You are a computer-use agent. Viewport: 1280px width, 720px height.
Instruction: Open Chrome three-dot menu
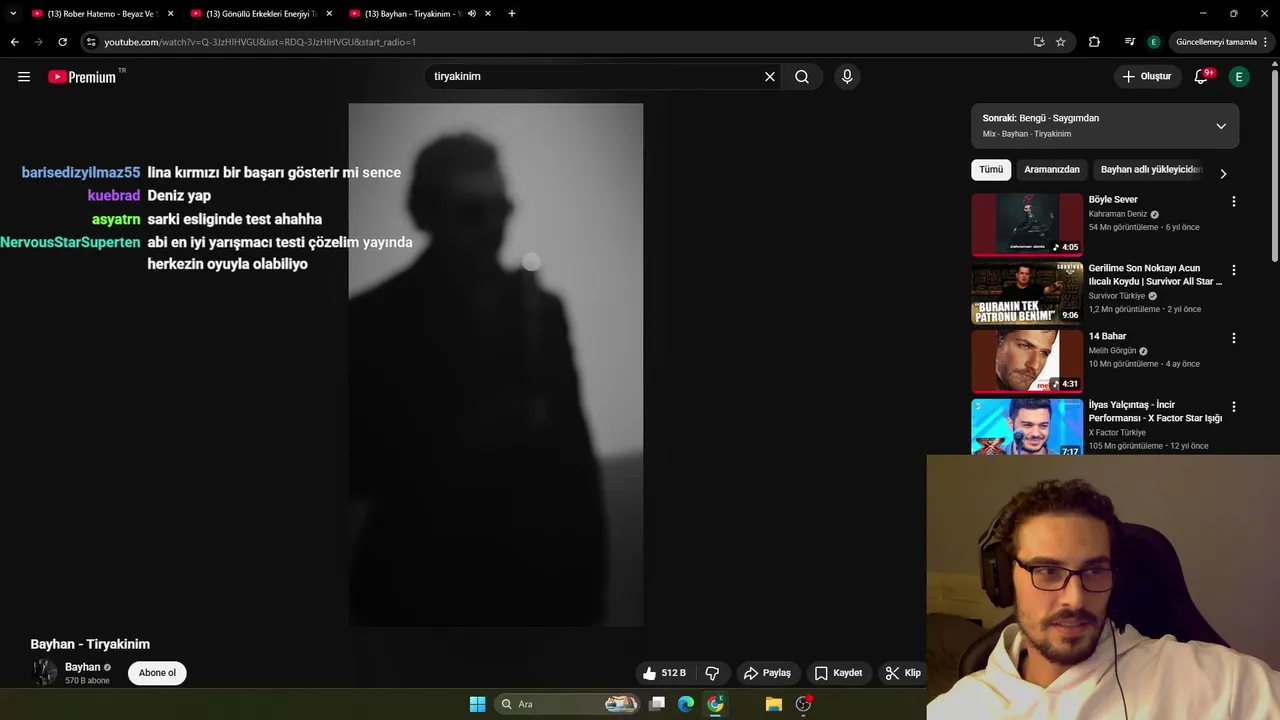[x=1266, y=42]
